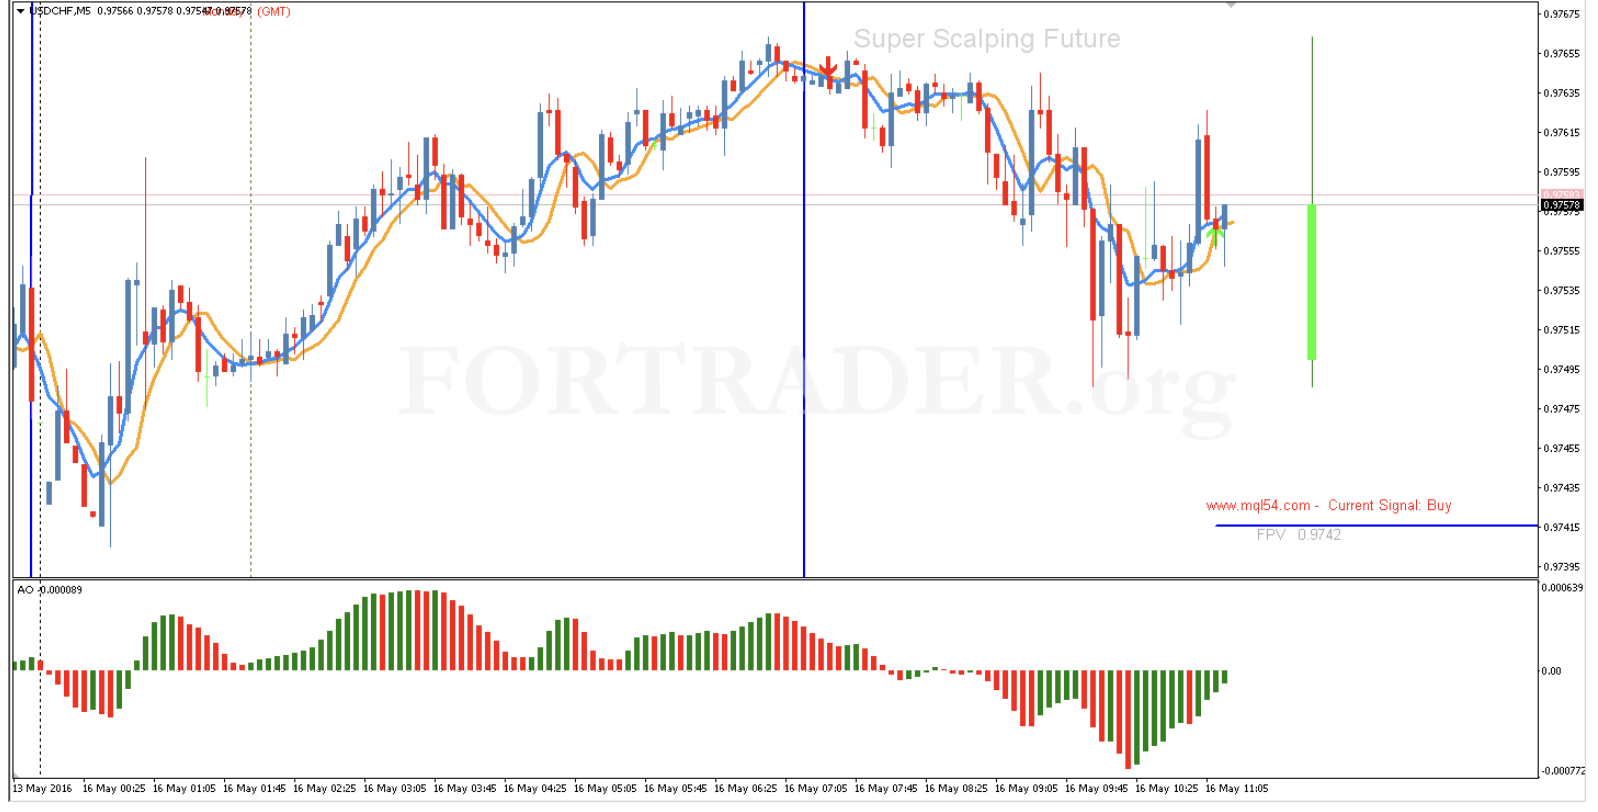Click the 0.97635 price axis label

click(x=1562, y=93)
